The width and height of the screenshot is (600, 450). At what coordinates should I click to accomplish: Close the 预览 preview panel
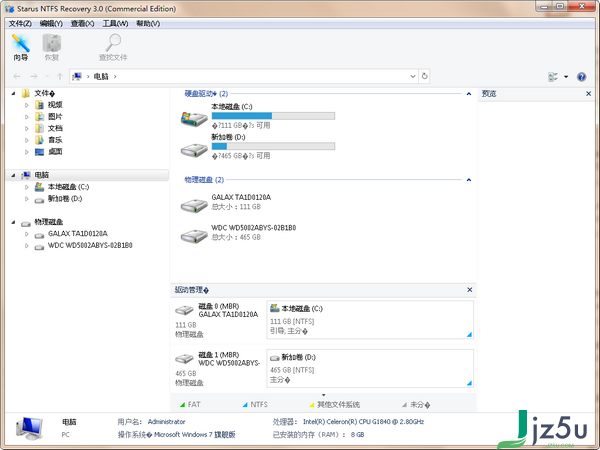[x=589, y=93]
